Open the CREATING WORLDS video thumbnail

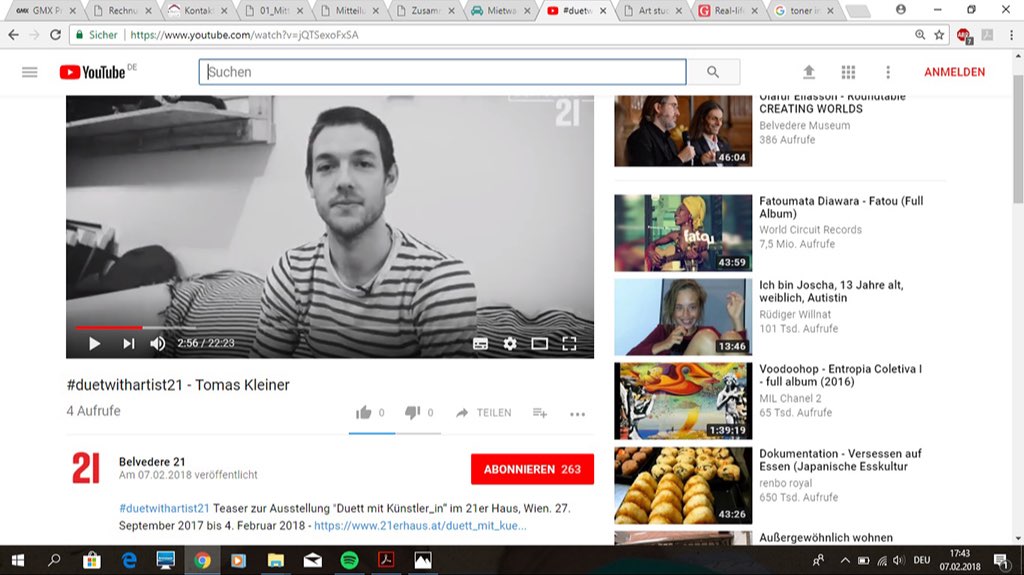(683, 131)
